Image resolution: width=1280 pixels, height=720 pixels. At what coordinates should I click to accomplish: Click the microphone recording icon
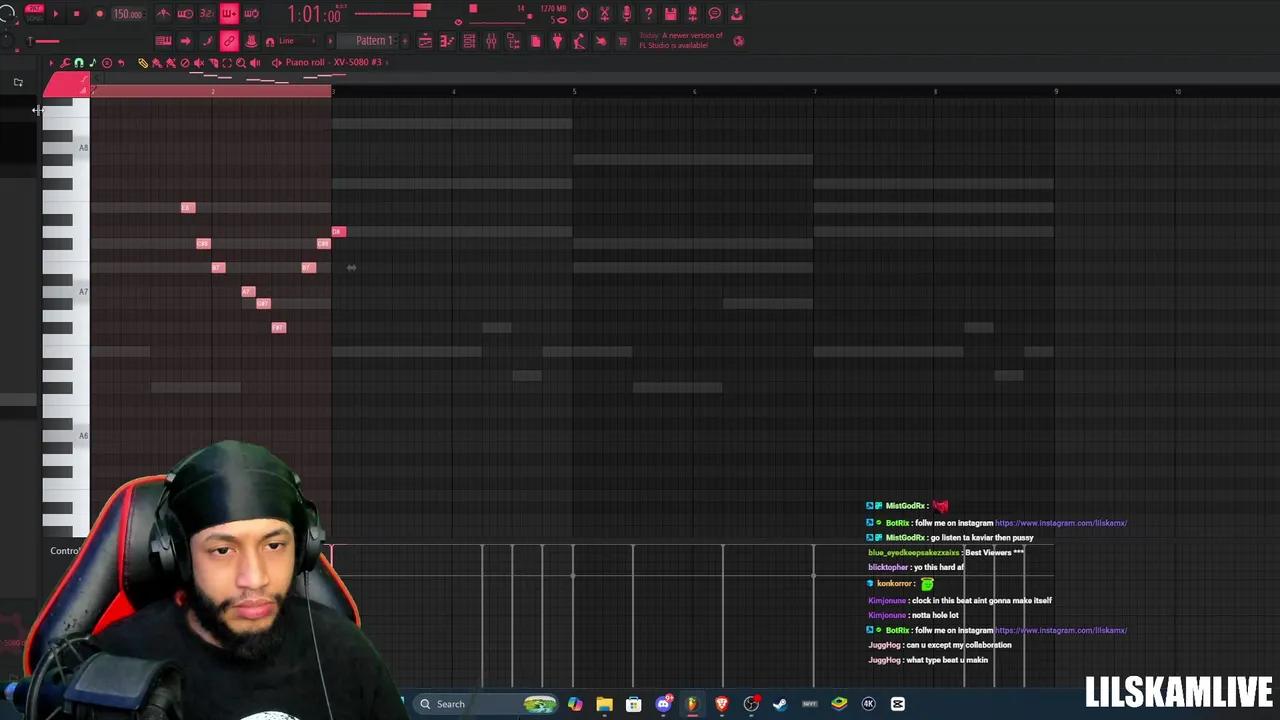[626, 13]
